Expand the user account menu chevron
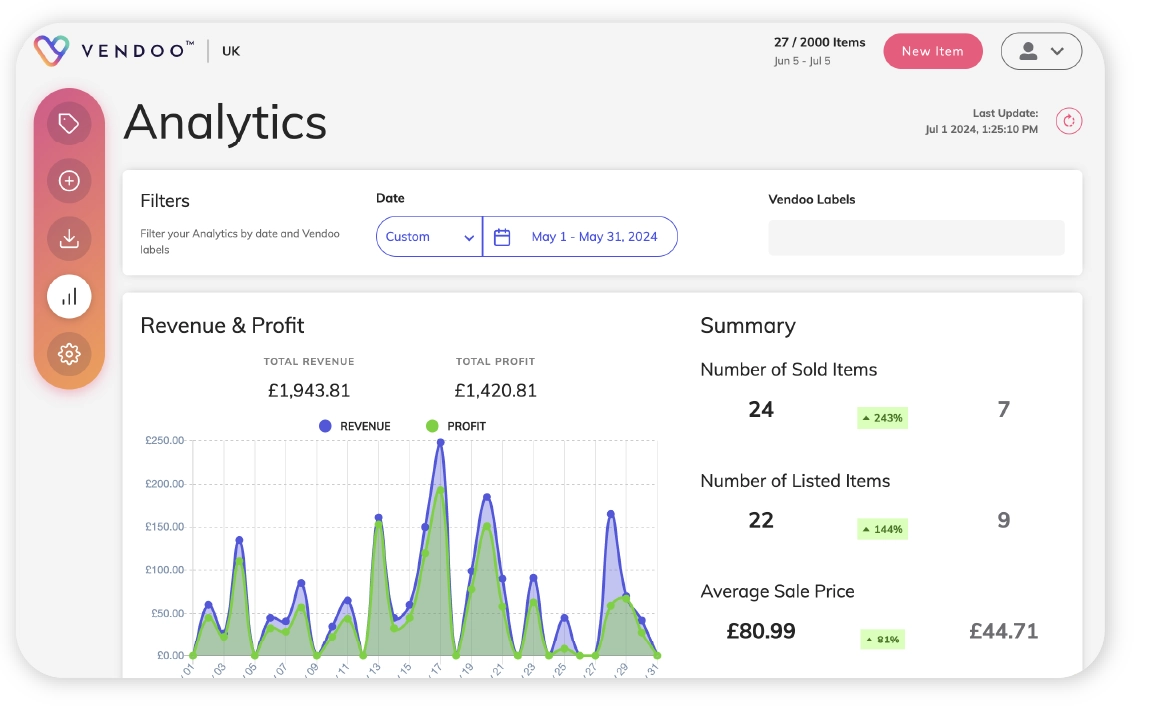 [1057, 51]
